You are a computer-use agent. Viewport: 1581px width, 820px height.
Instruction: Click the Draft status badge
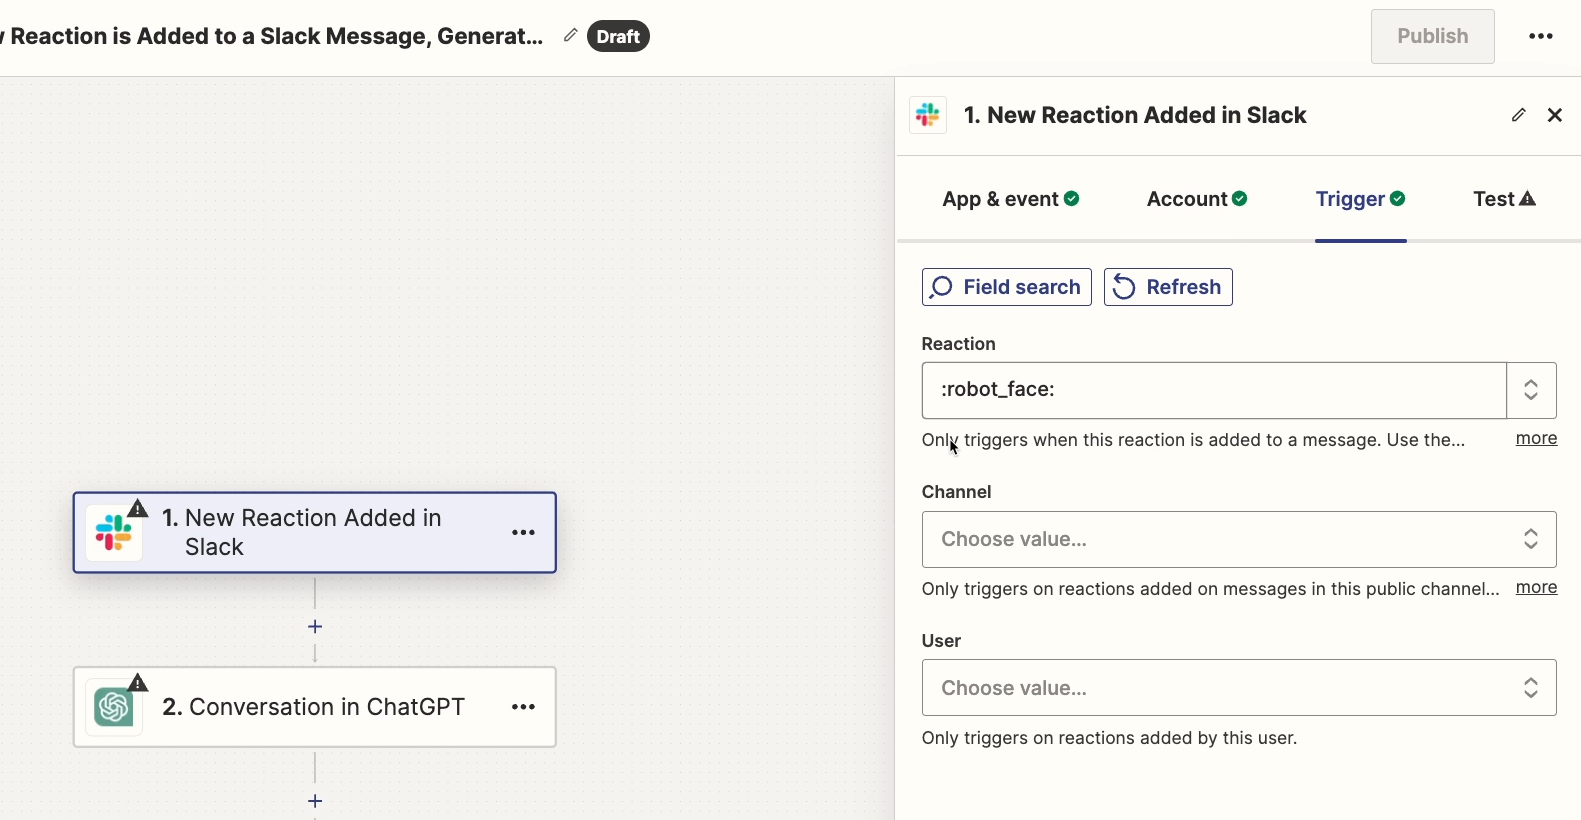[x=618, y=36]
